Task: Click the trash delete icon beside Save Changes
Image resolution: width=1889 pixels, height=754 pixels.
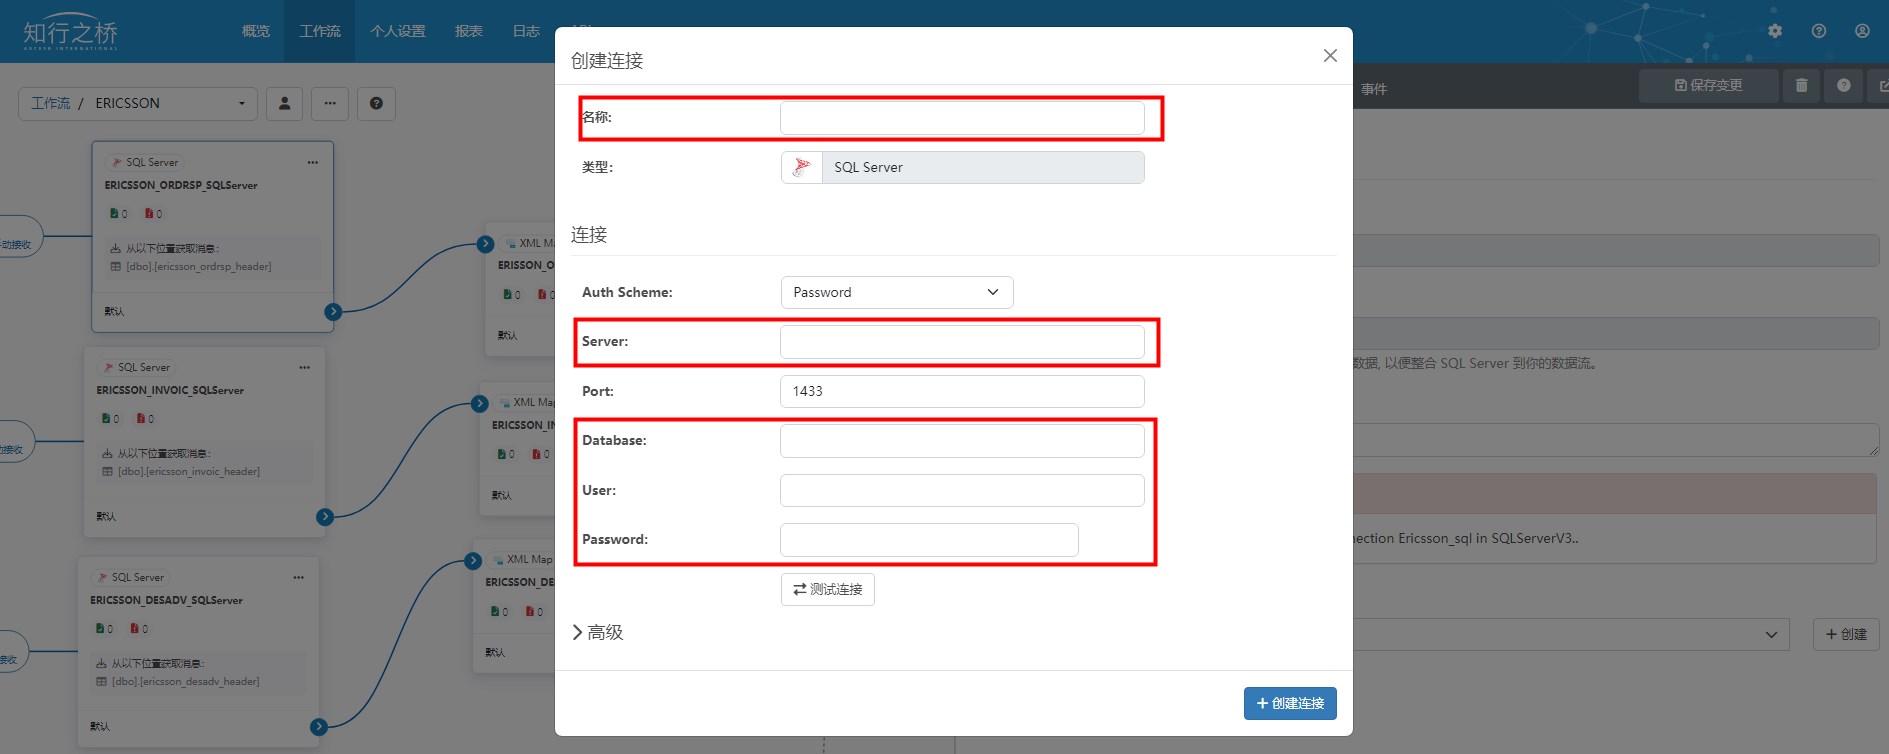Action: pyautogui.click(x=1801, y=86)
